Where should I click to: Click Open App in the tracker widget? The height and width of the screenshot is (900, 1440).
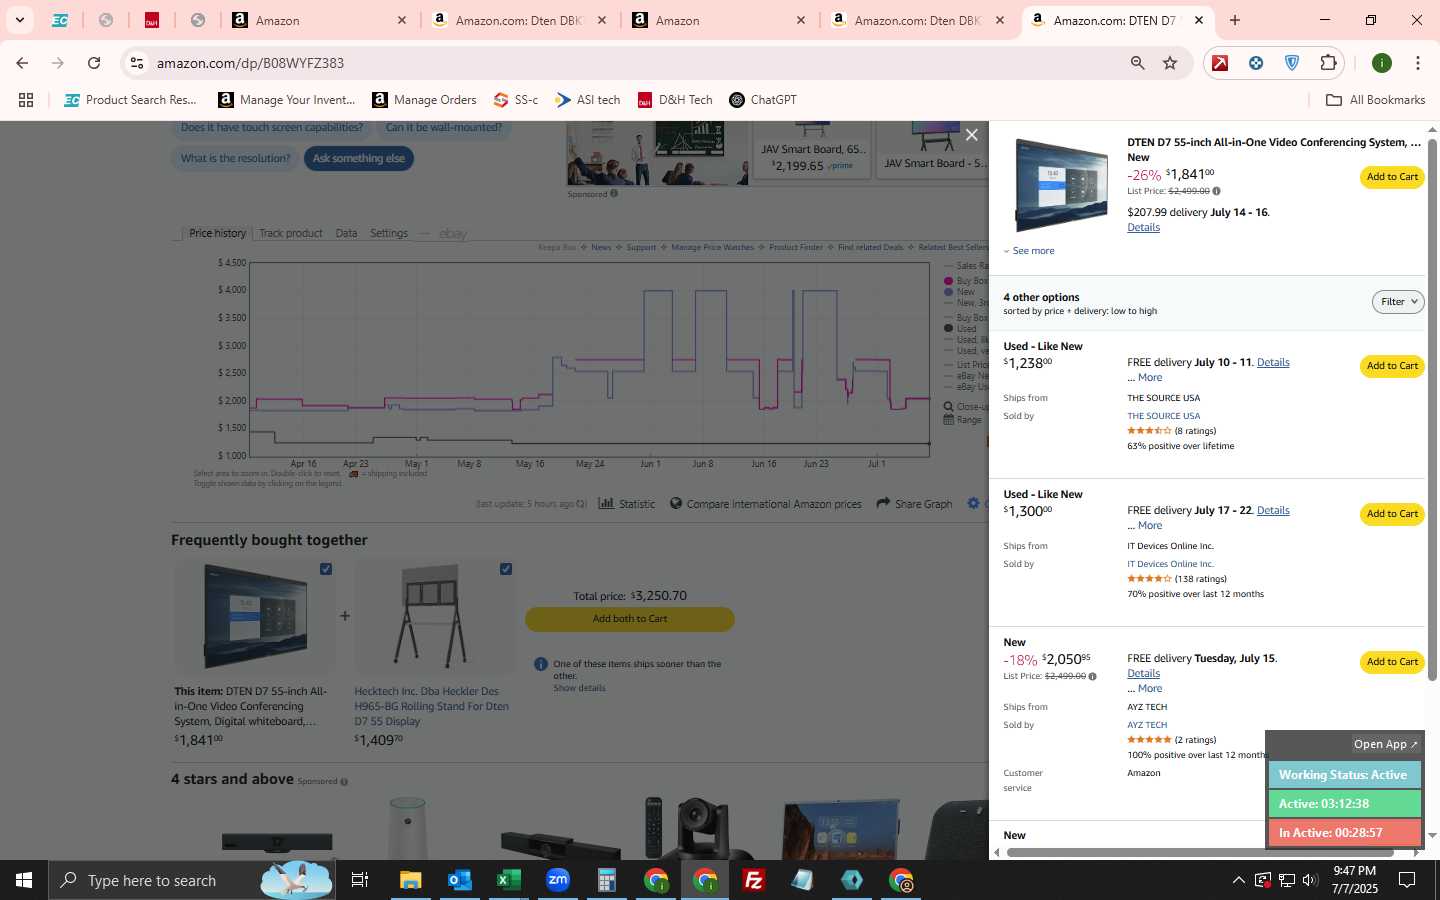[1385, 744]
